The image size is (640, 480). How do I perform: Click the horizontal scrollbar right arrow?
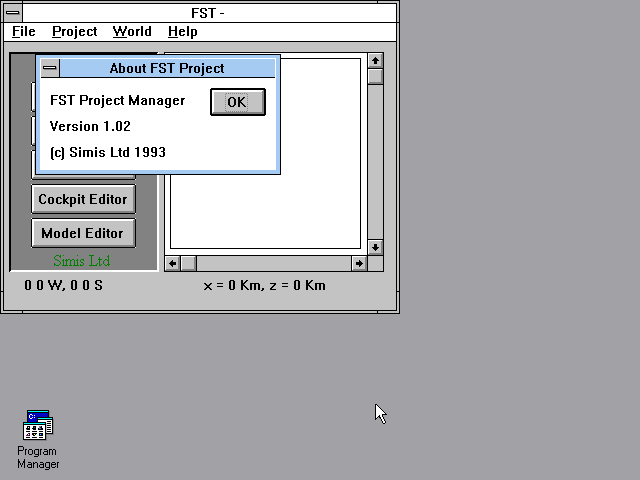coord(360,263)
